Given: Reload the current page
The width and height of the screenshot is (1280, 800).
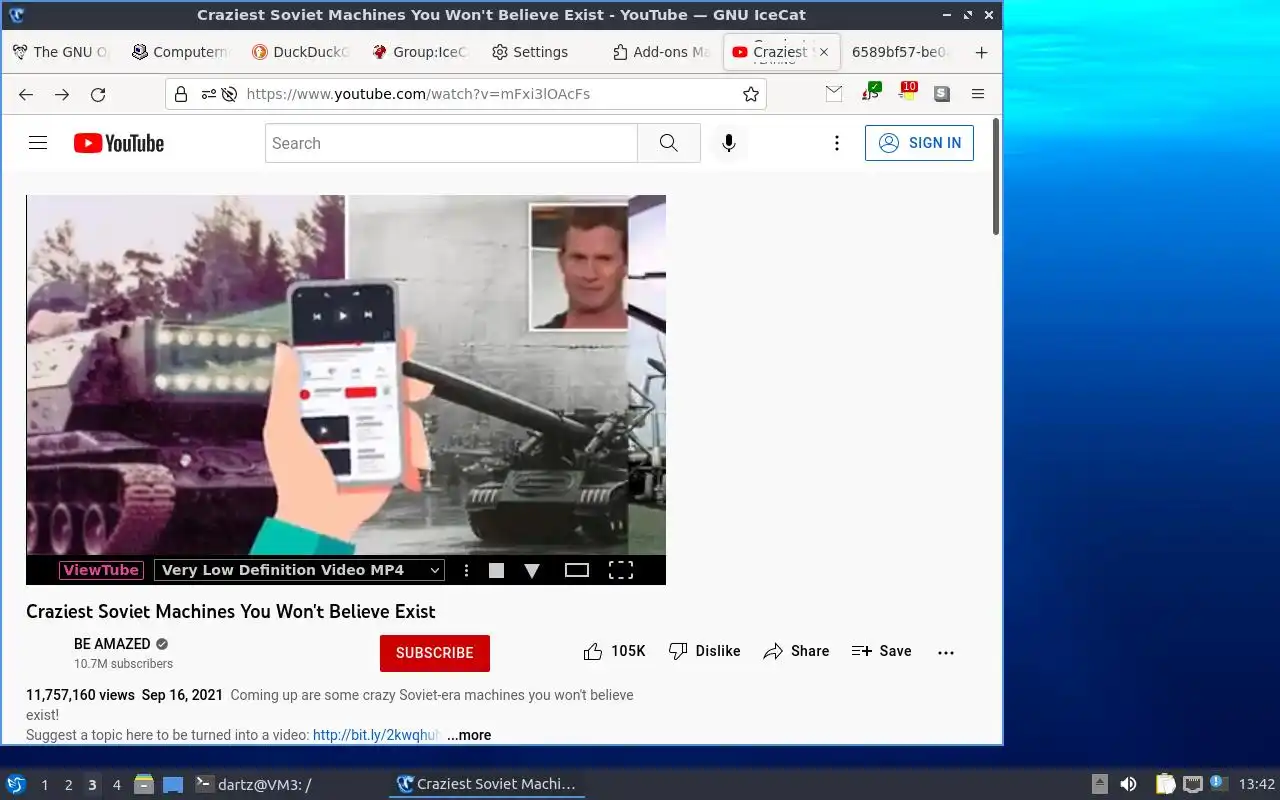Looking at the screenshot, I should [98, 94].
